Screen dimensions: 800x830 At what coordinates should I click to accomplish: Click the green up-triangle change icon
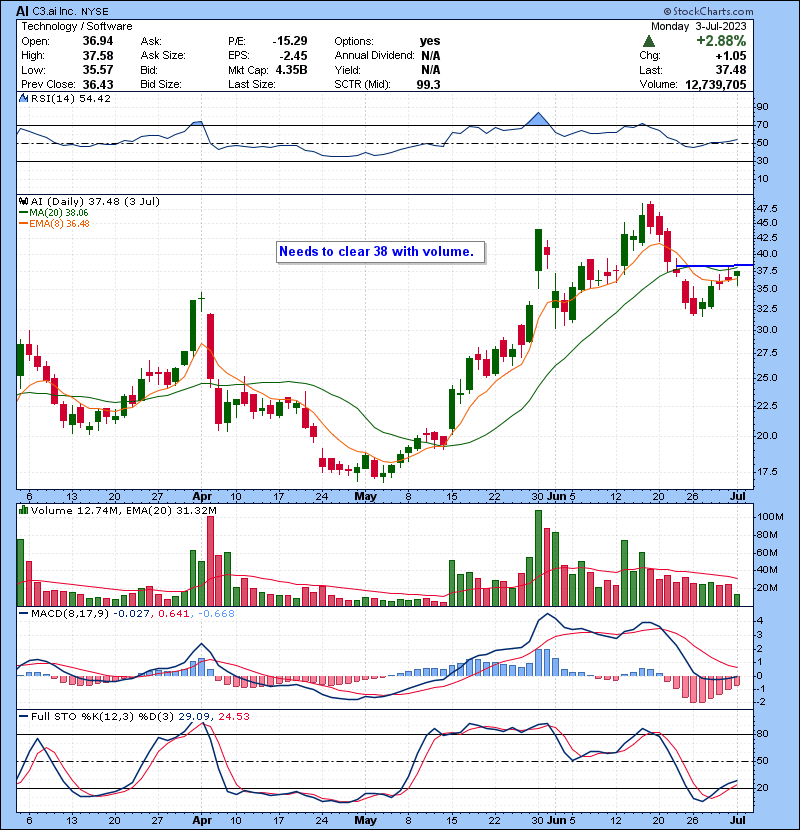click(649, 41)
